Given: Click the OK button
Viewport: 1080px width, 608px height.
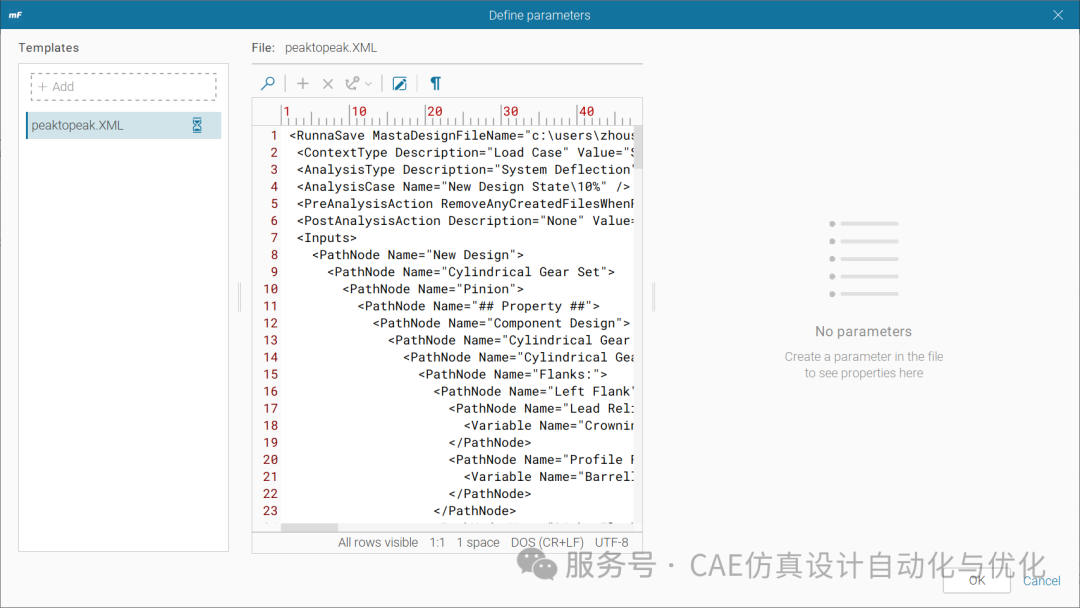Looking at the screenshot, I should 977,580.
